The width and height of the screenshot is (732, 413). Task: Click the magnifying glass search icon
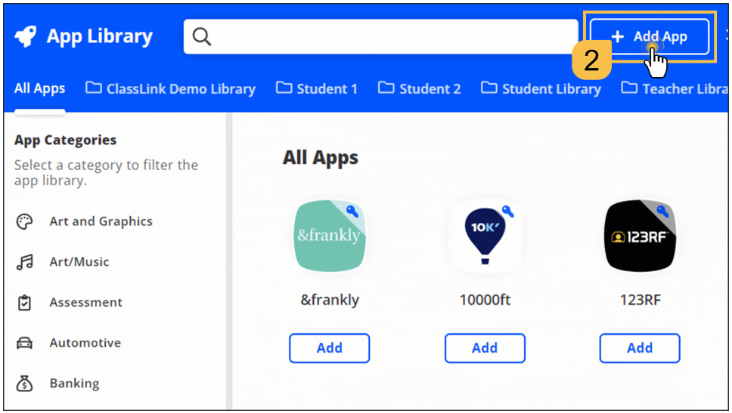202,37
